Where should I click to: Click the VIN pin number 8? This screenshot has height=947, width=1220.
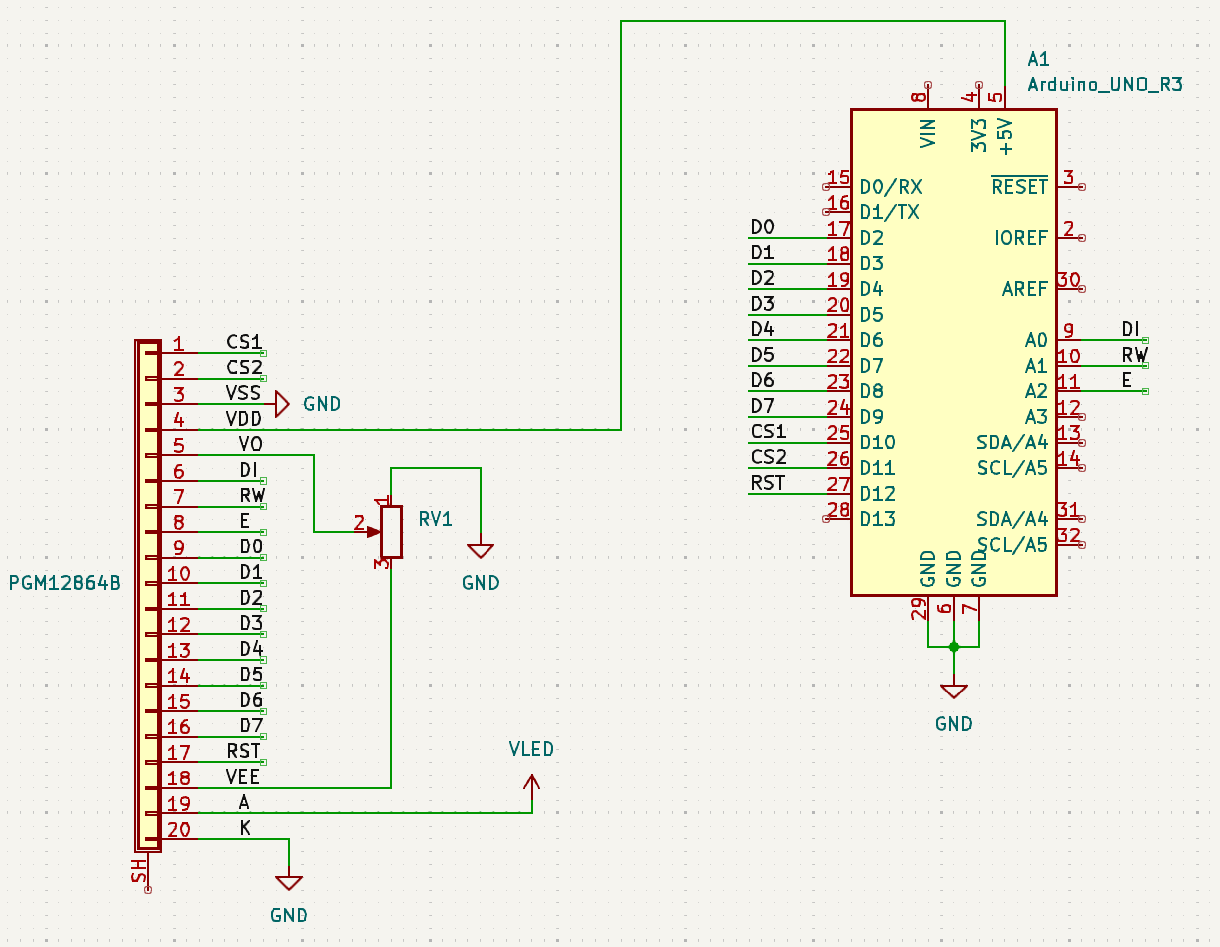tap(919, 97)
